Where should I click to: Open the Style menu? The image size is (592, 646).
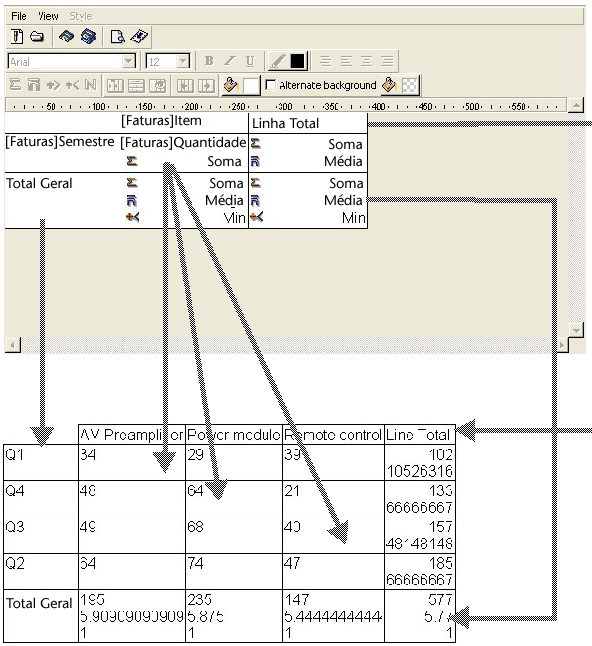point(81,16)
